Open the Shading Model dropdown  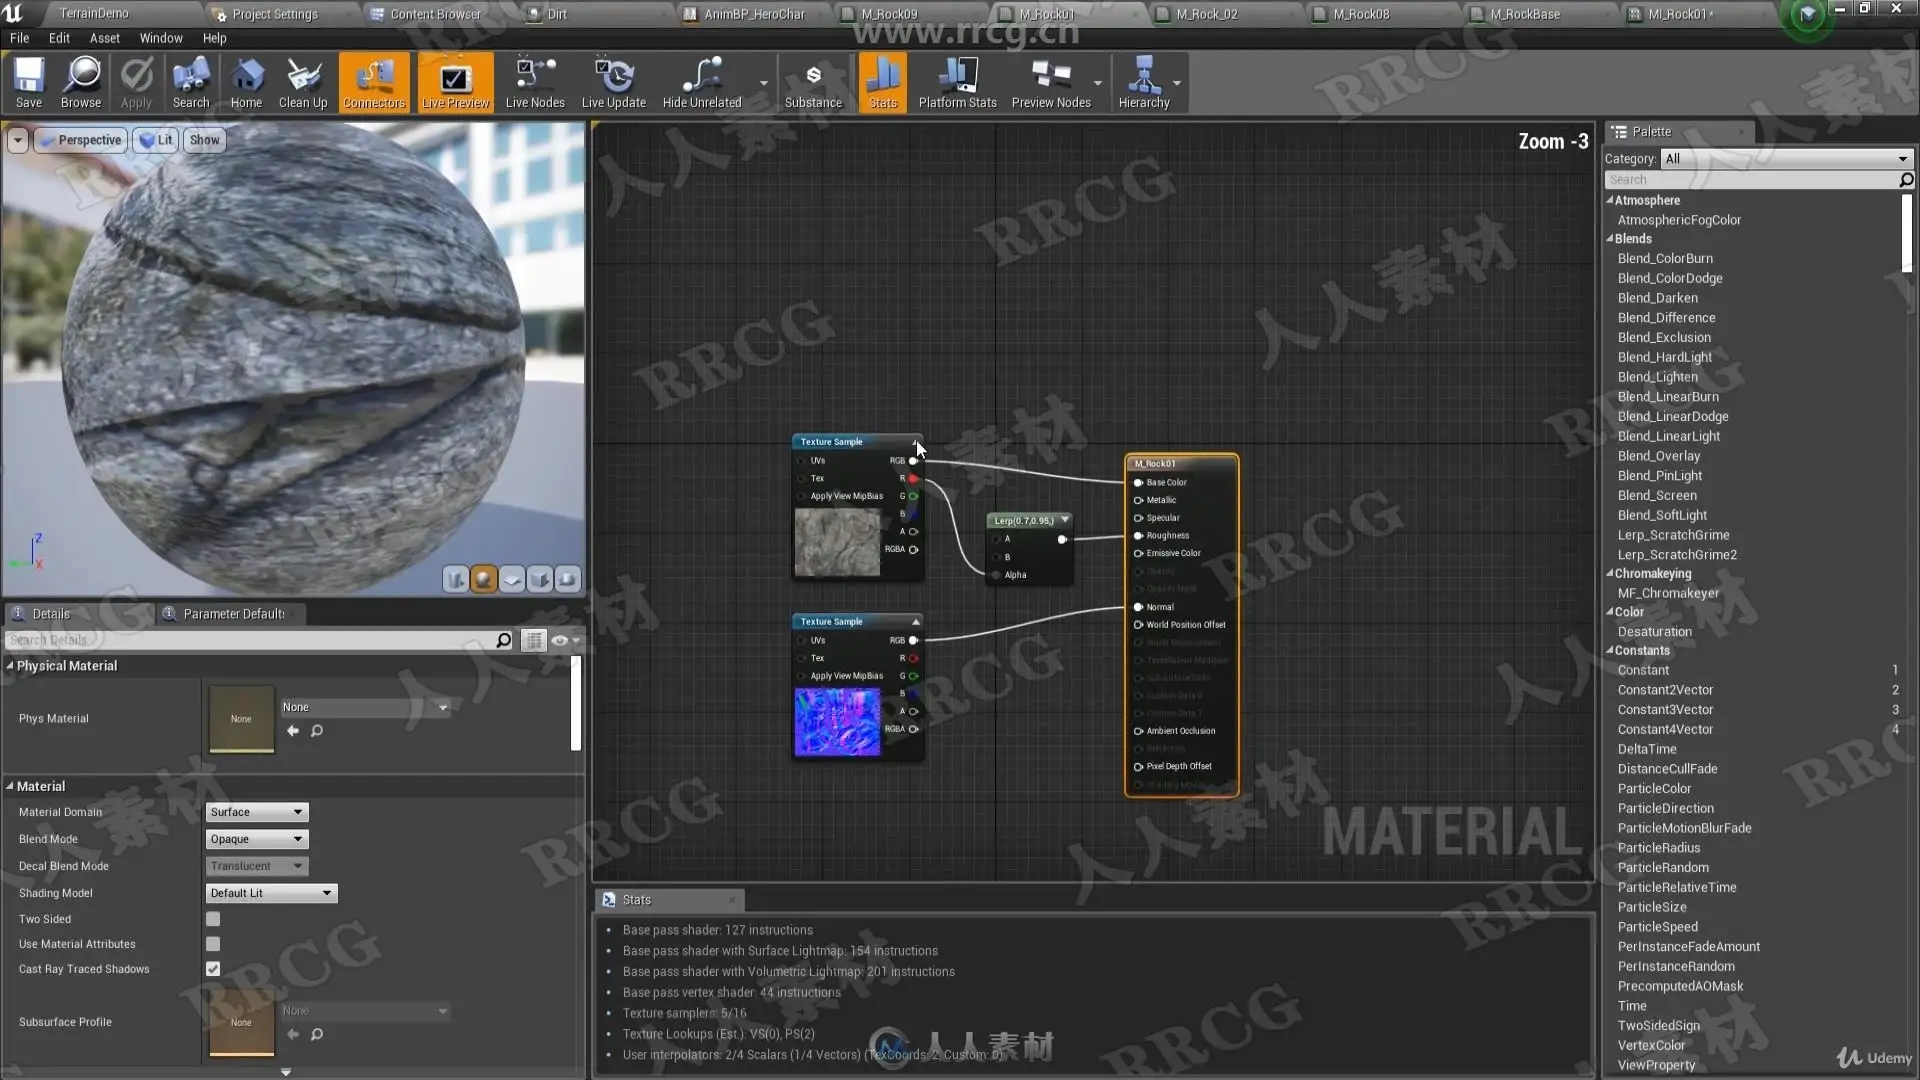(271, 893)
